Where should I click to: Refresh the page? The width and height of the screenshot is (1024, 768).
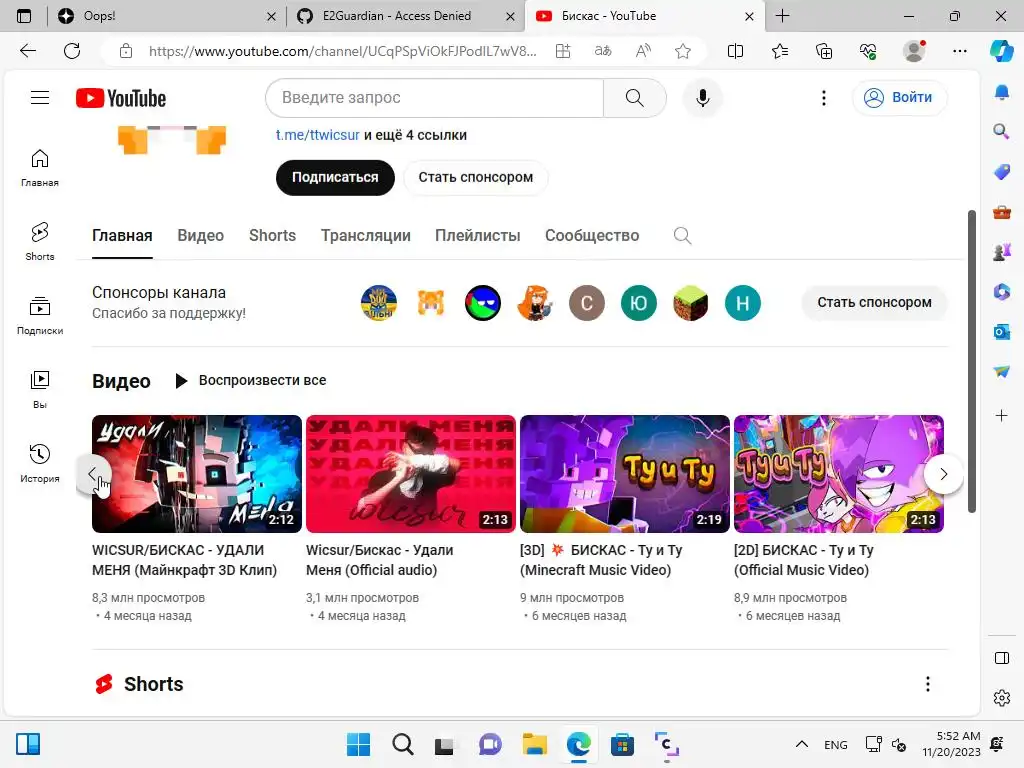(x=72, y=51)
